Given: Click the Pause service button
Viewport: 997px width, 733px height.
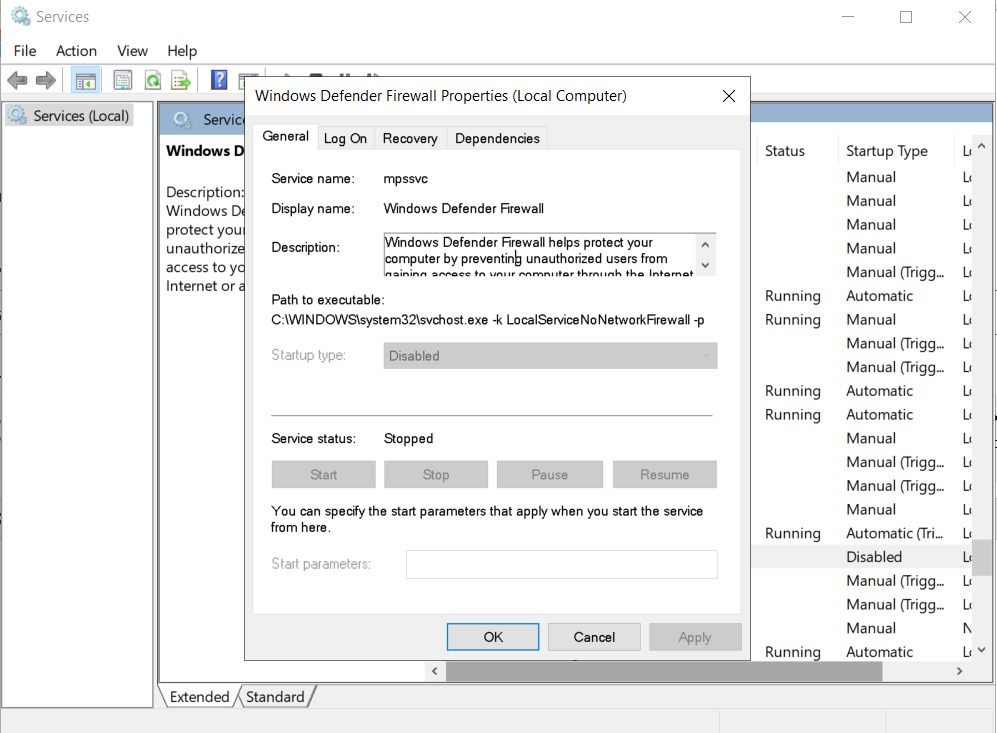Looking at the screenshot, I should coord(549,475).
